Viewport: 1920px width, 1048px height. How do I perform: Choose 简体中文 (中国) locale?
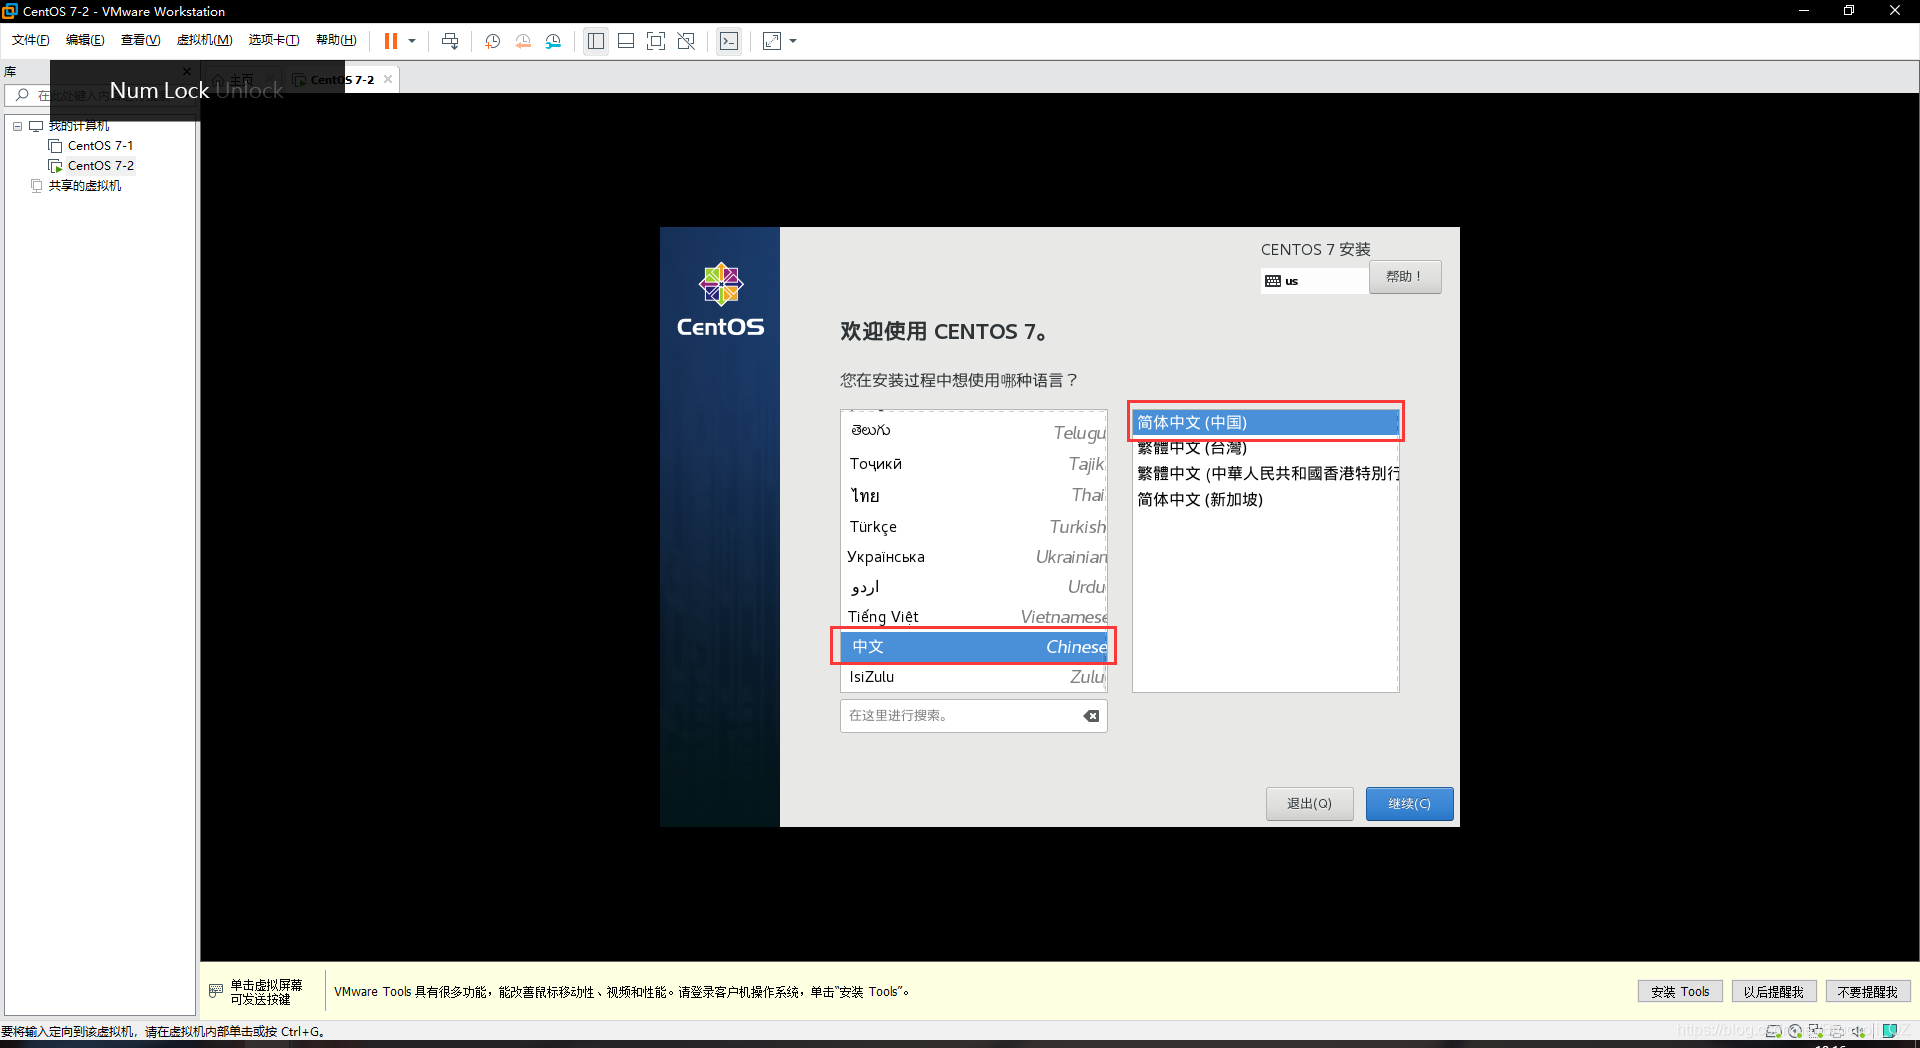1266,422
